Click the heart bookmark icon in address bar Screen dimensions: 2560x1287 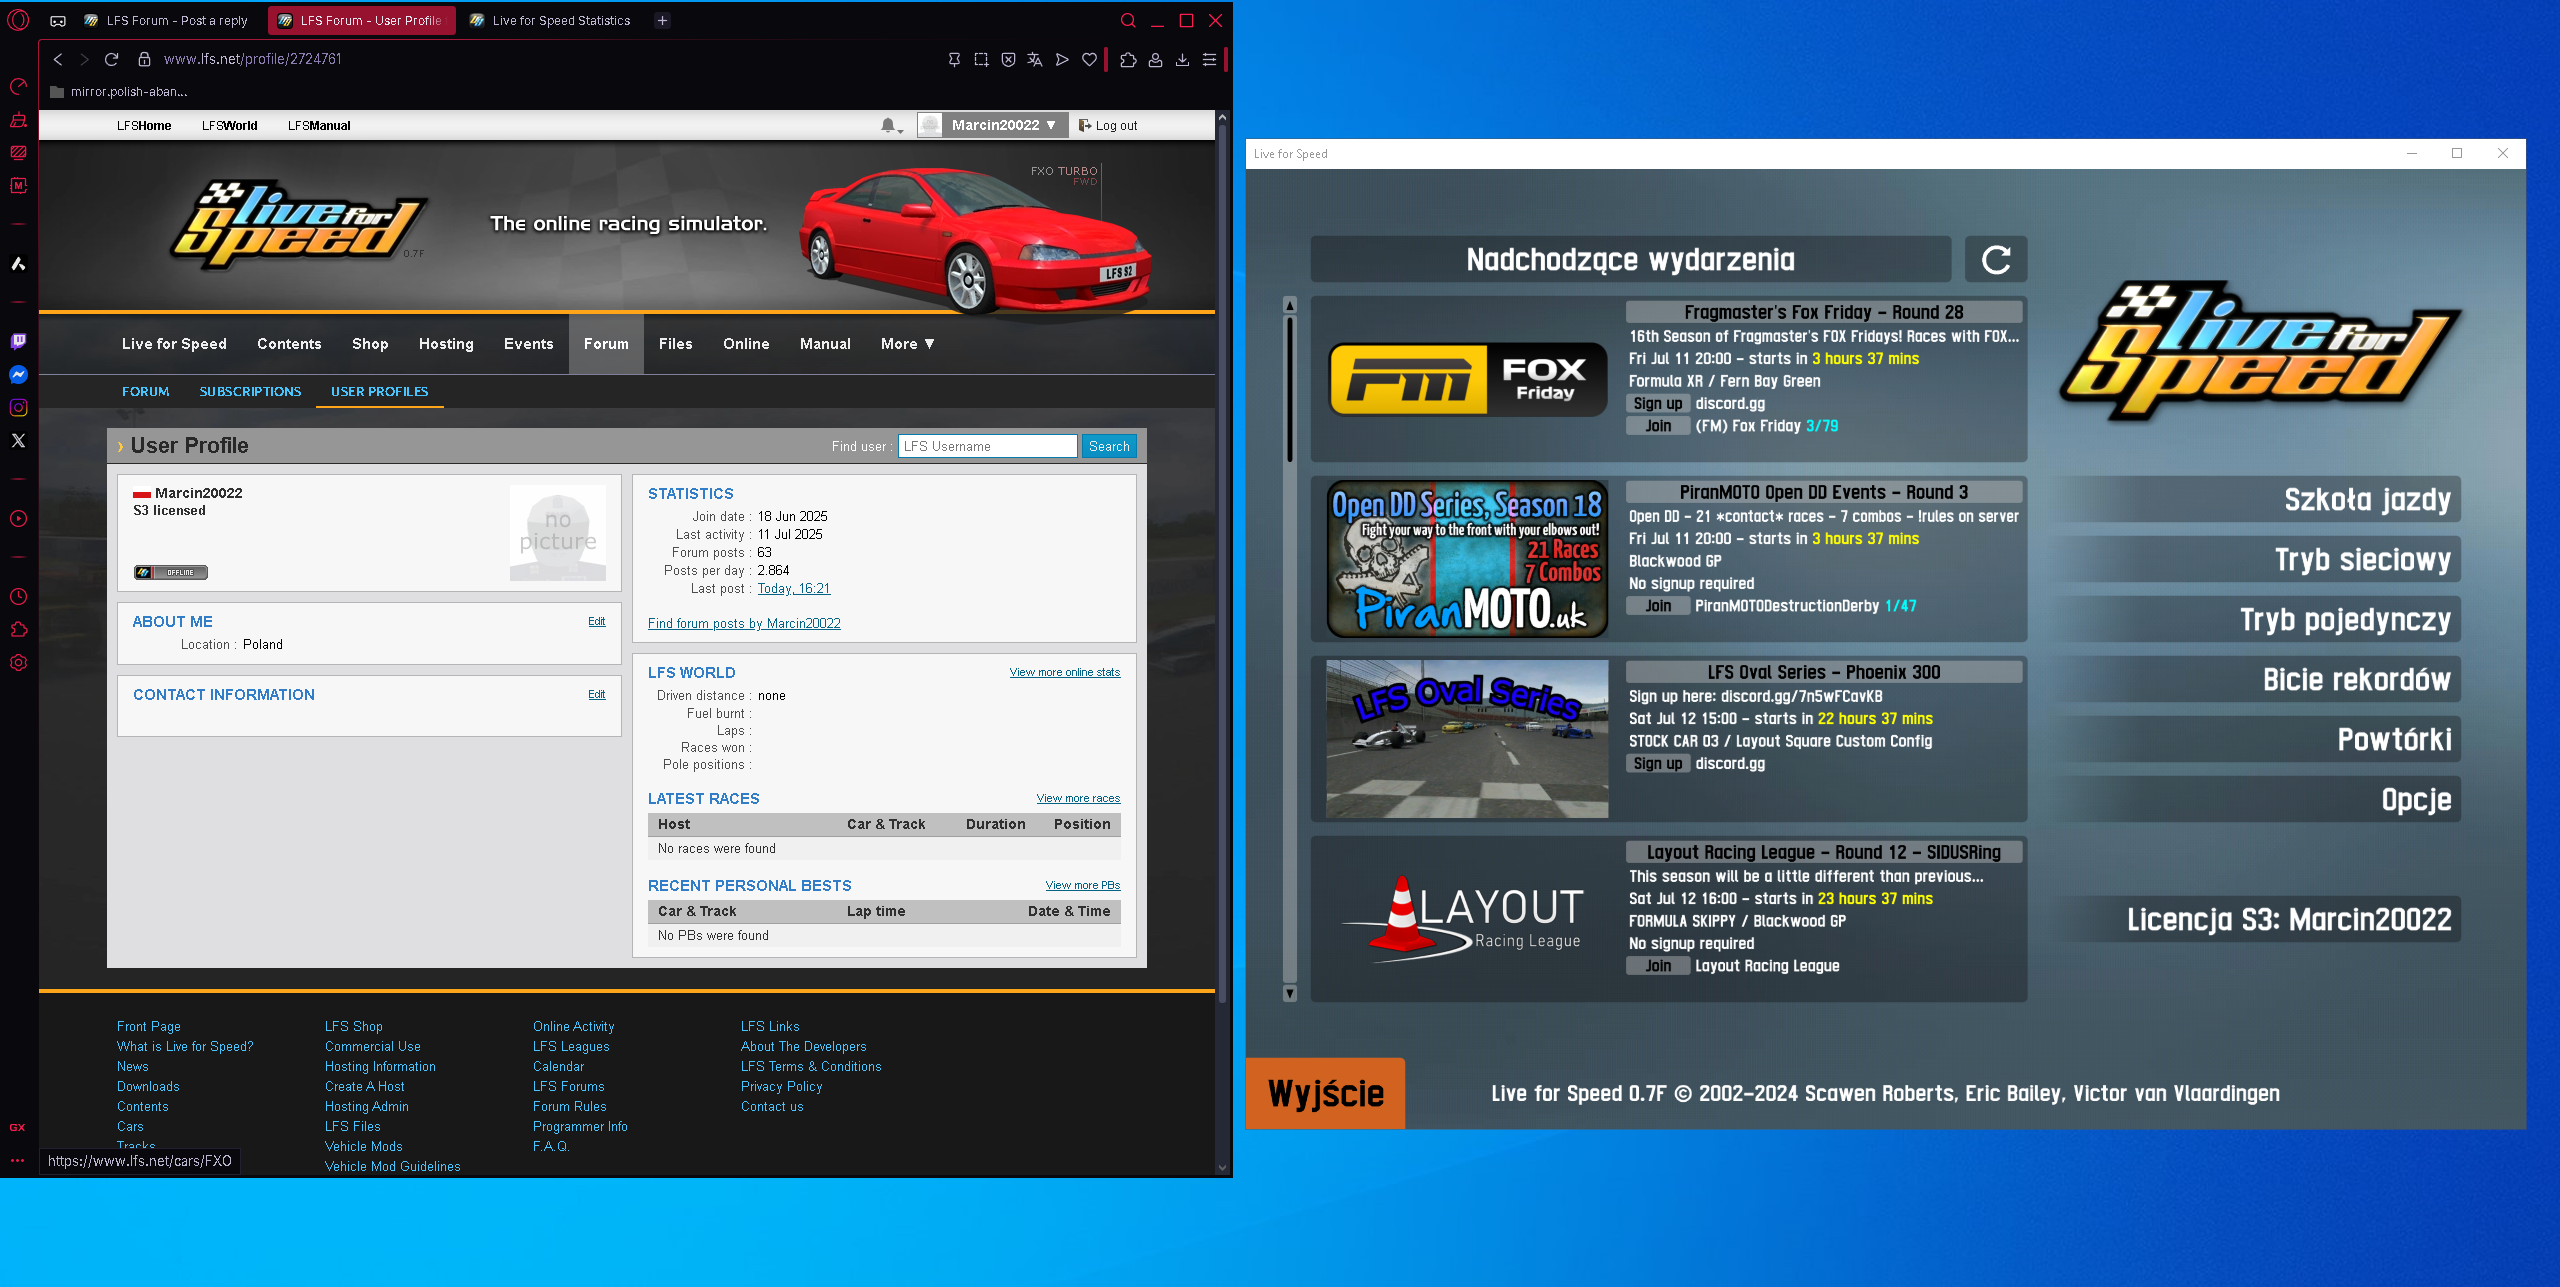click(x=1089, y=60)
